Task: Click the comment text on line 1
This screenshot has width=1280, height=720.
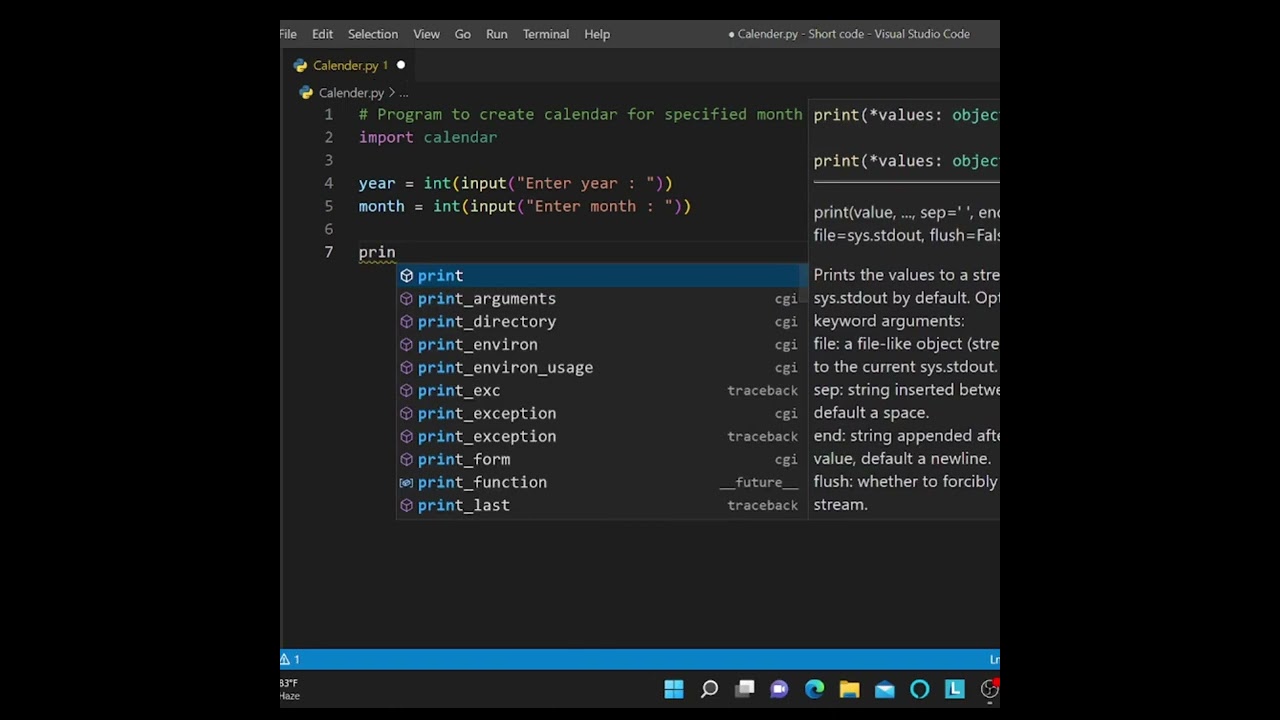Action: 581,114
